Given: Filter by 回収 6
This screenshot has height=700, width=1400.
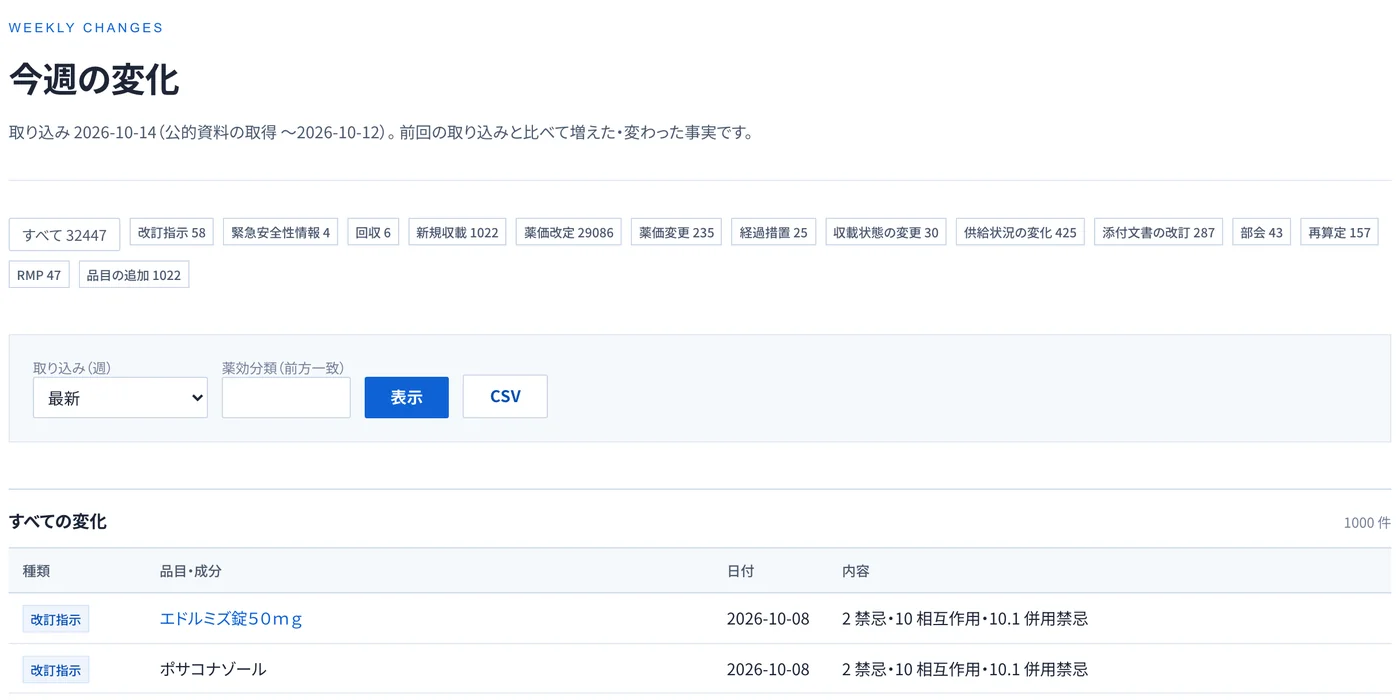Looking at the screenshot, I should (x=374, y=232).
